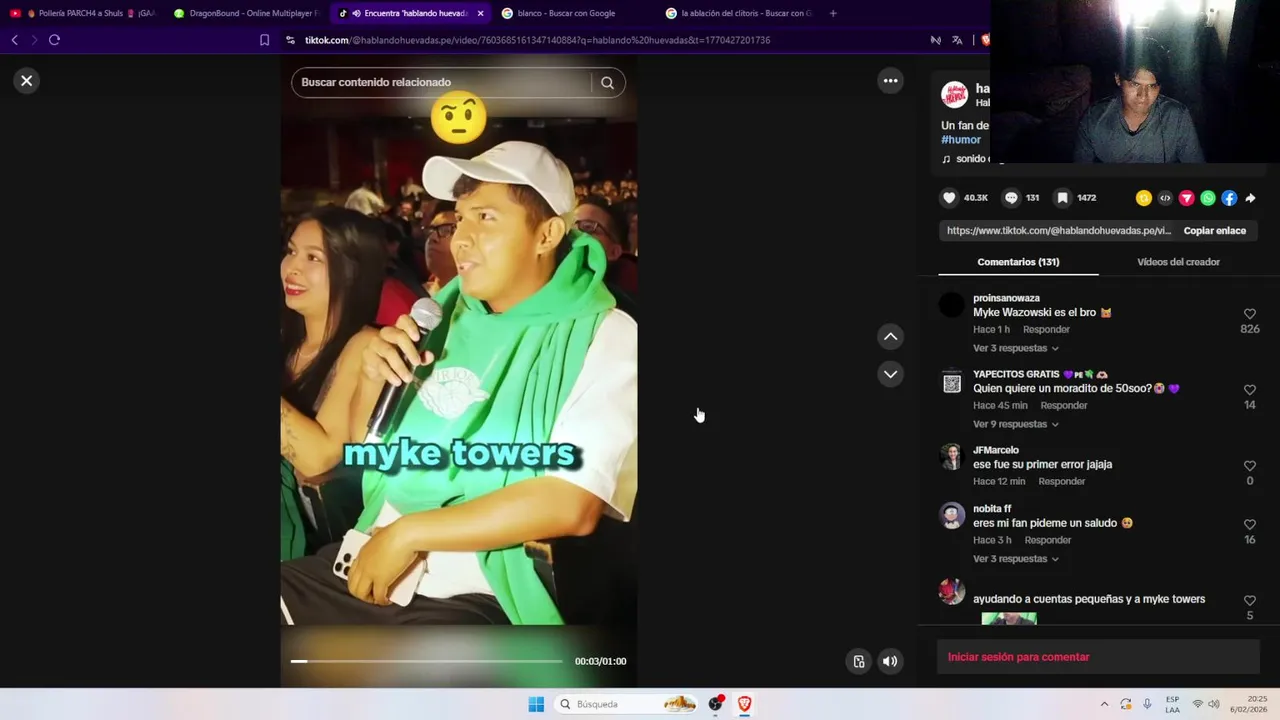Image resolution: width=1280 pixels, height=720 pixels.
Task: Click the #humor hashtag
Action: tap(961, 140)
